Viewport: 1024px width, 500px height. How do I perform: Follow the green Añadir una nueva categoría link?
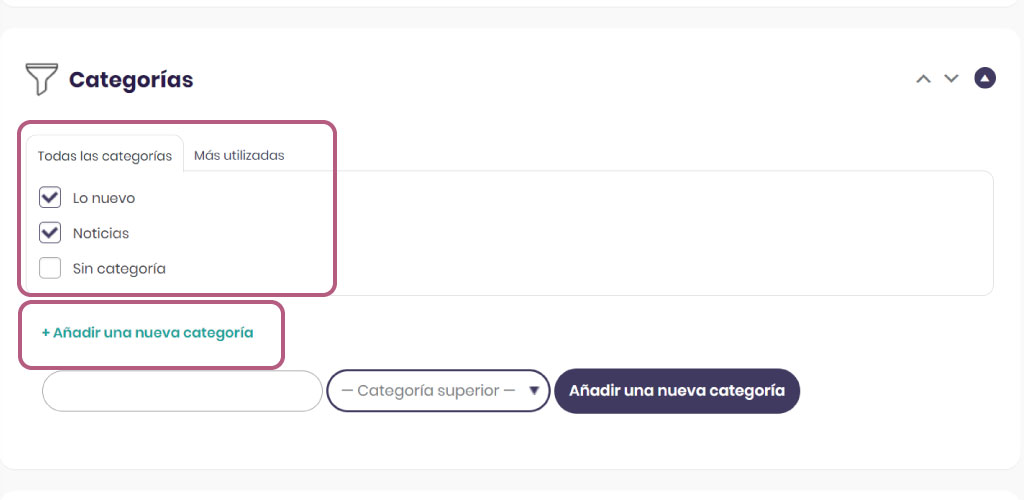point(148,333)
